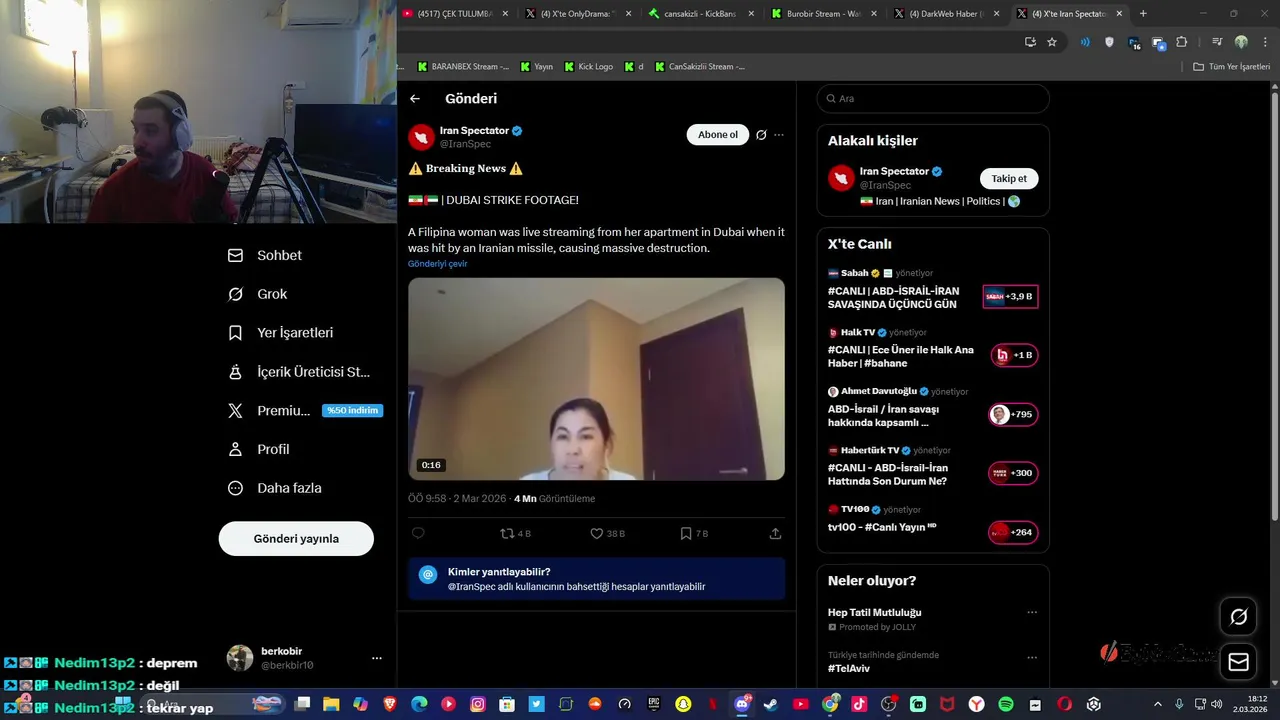This screenshot has width=1280, height=720.
Task: Open the floating Grok button
Action: point(1238,617)
